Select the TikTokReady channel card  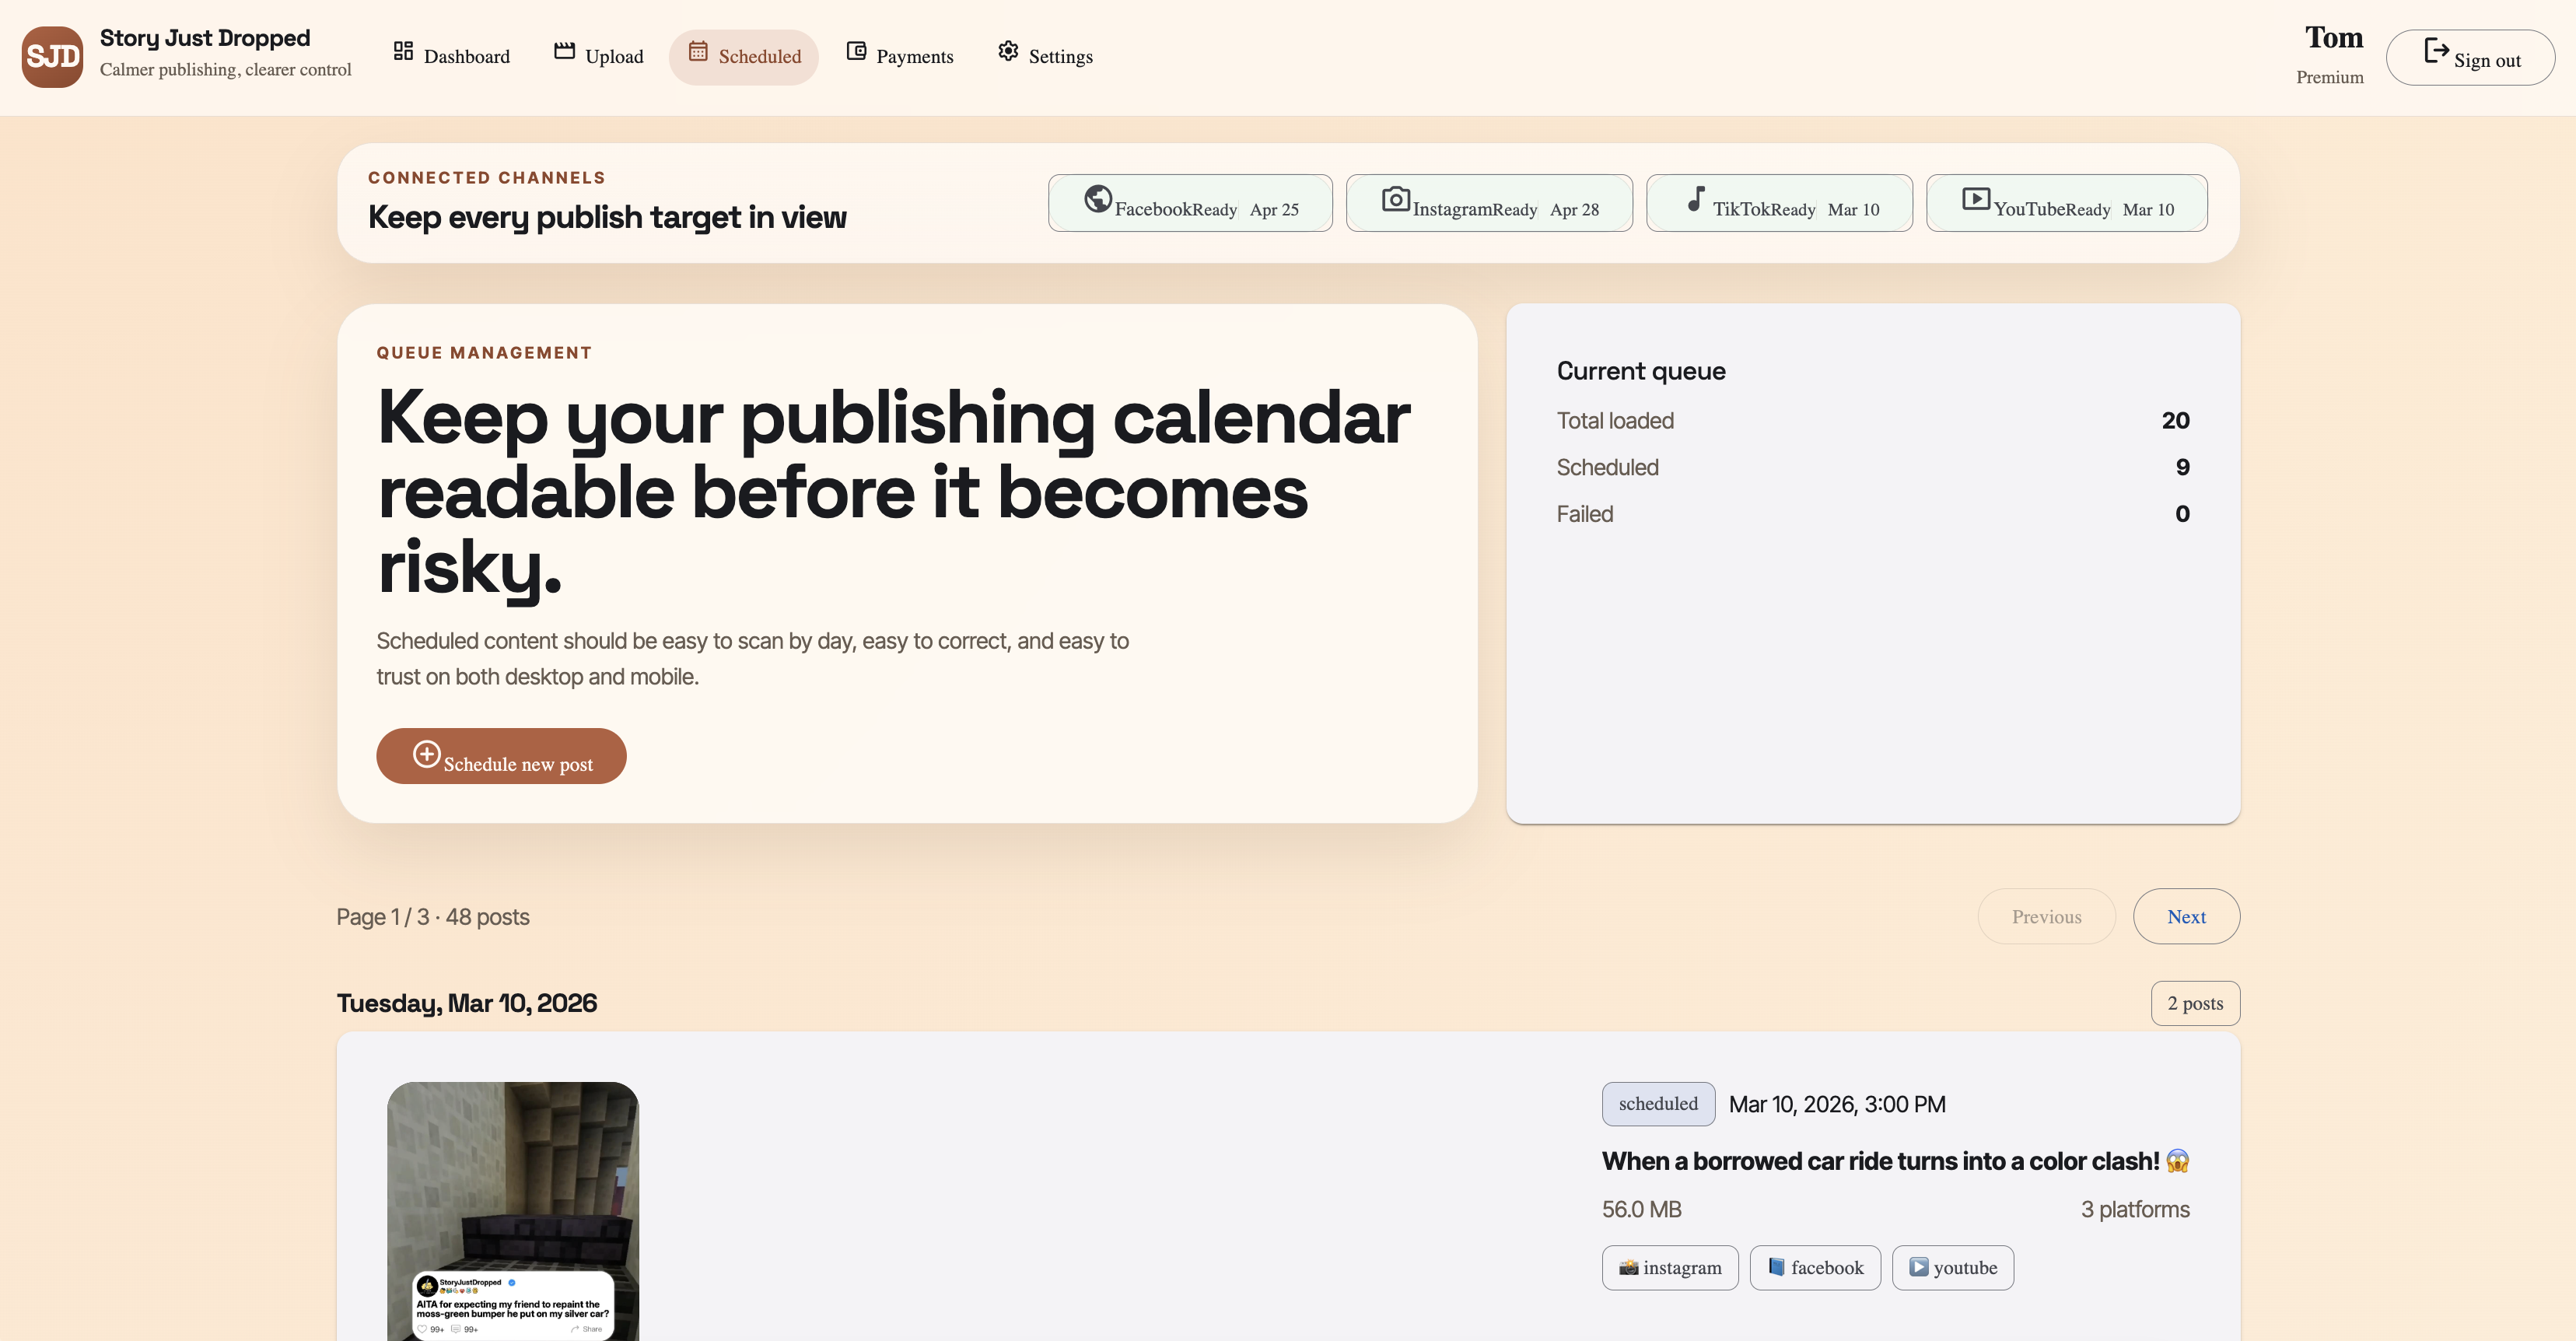click(x=1779, y=202)
